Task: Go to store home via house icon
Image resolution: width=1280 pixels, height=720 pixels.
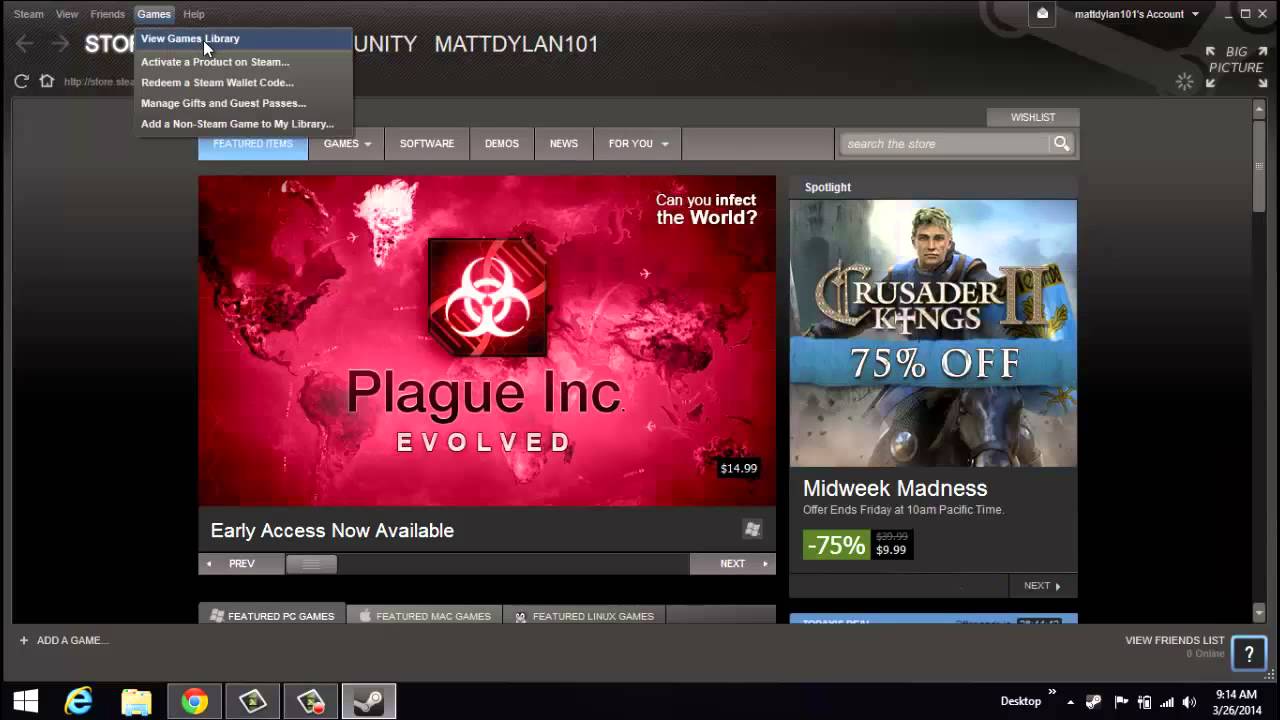Action: [x=46, y=81]
